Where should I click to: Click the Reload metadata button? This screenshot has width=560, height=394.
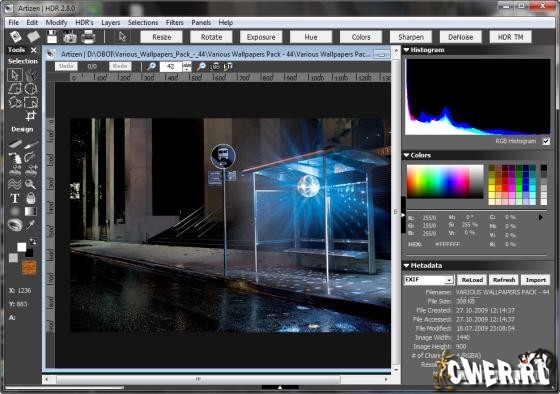point(472,280)
